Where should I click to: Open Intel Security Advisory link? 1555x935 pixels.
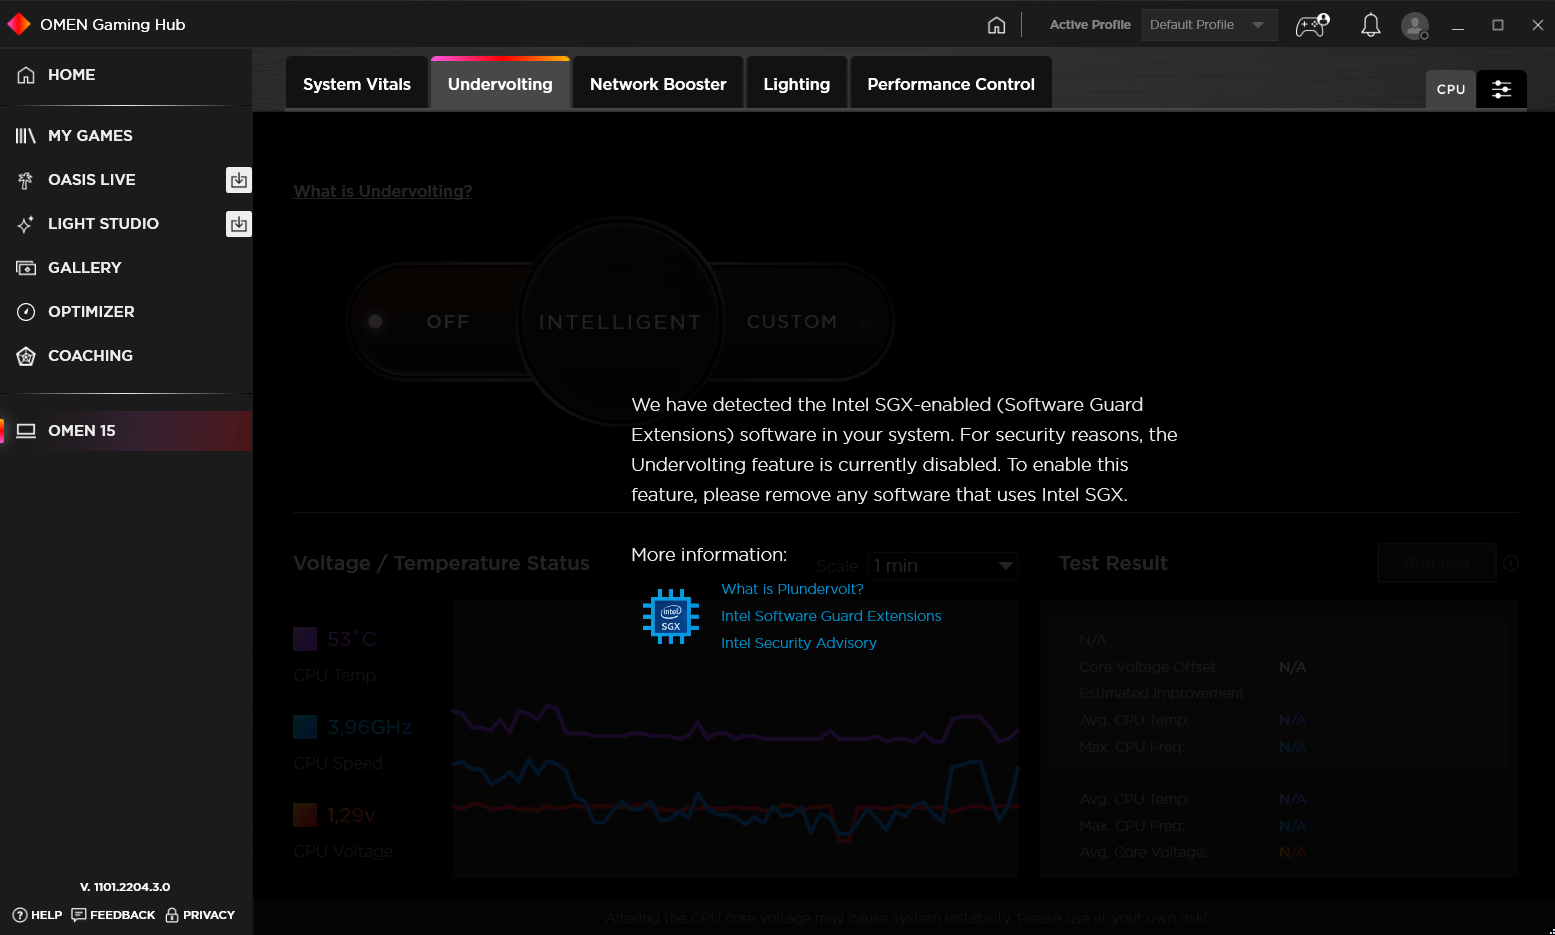pos(798,643)
